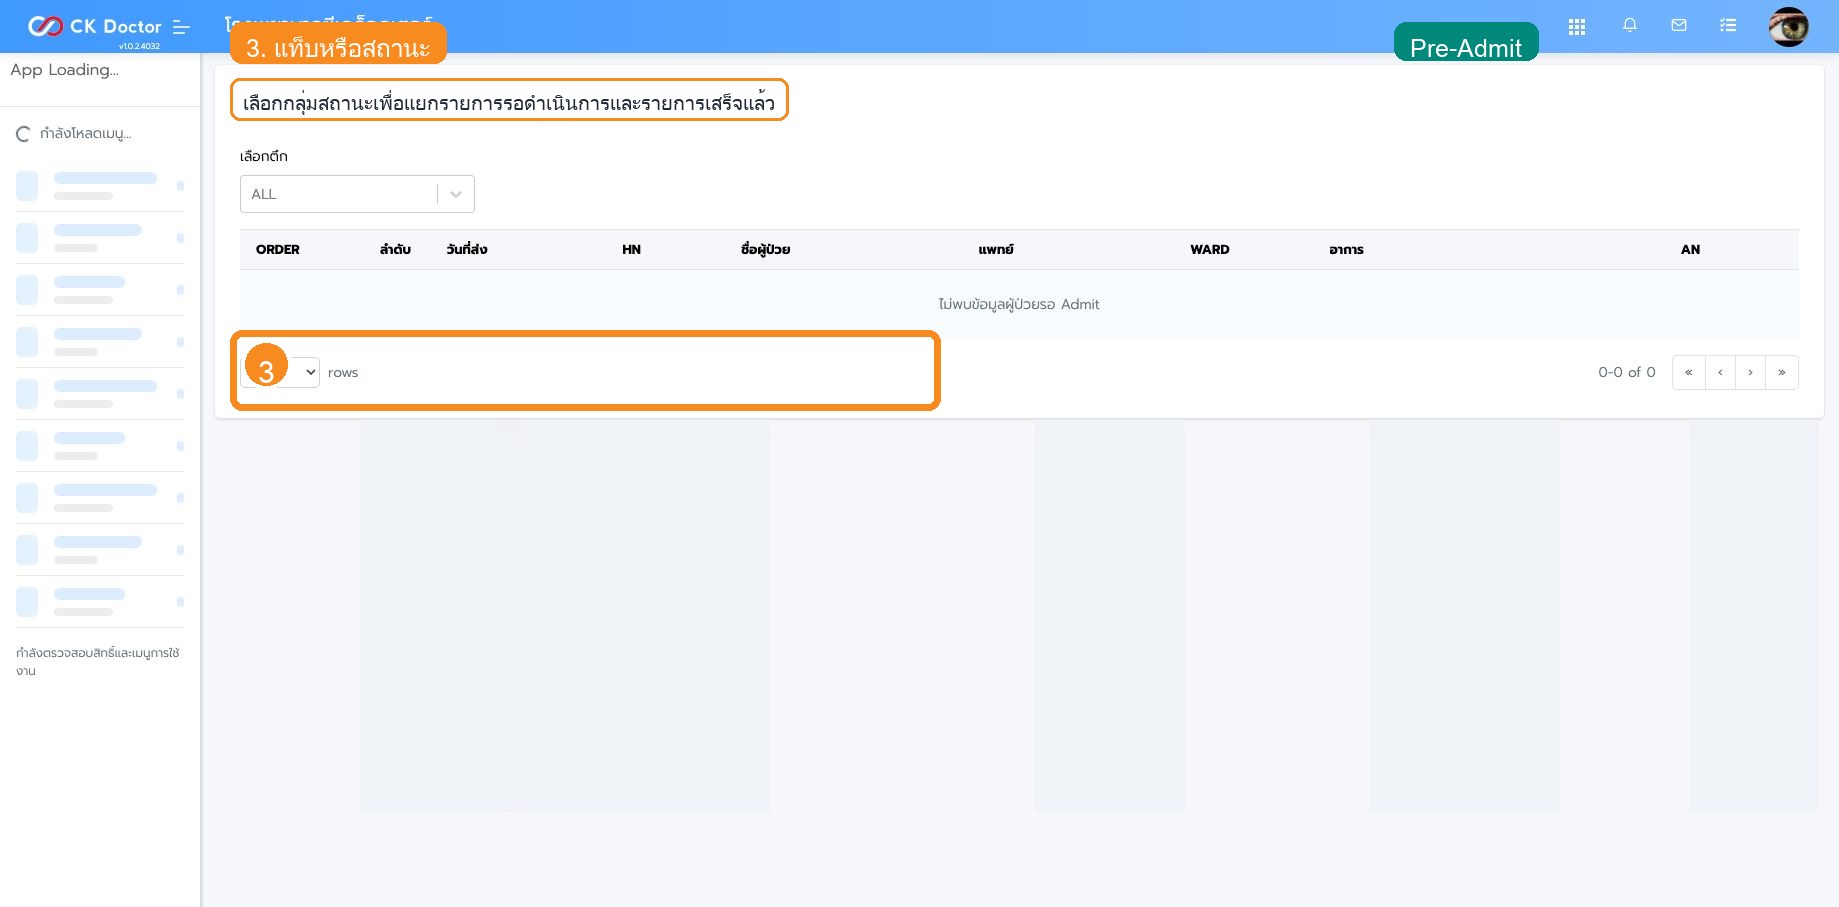Go to the next page
The image size is (1839, 907).
tap(1750, 372)
